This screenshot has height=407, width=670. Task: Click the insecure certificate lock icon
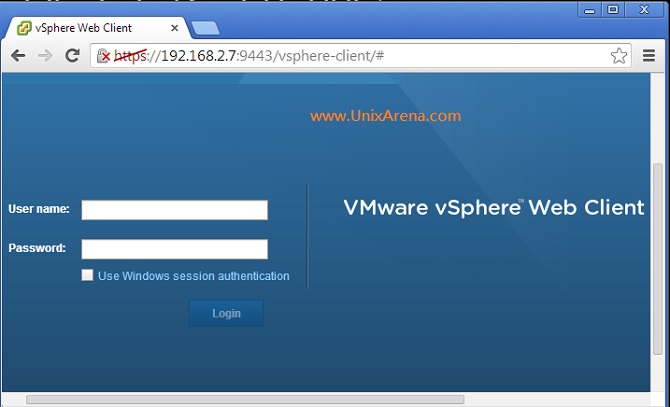point(103,56)
